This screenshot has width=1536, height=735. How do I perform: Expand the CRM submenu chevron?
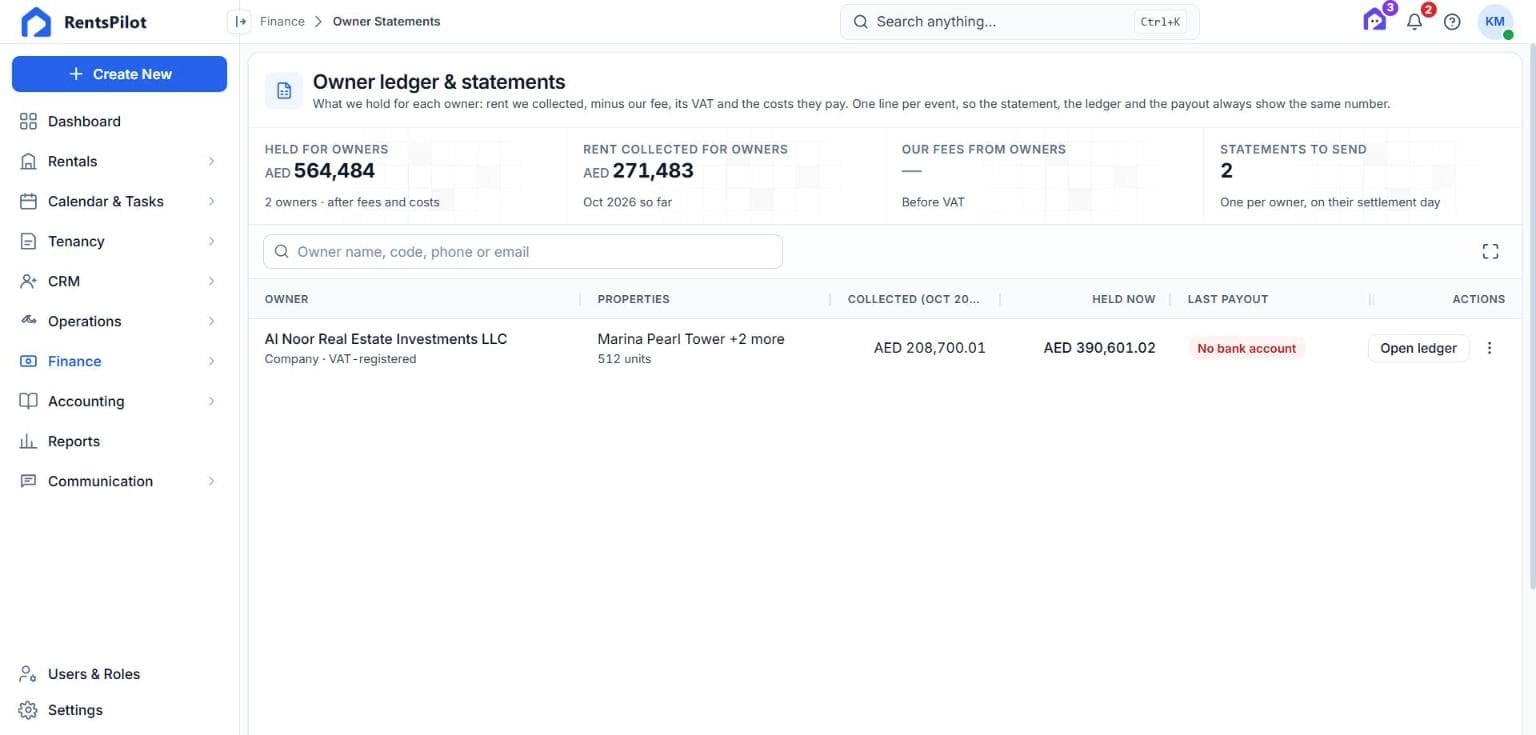(x=211, y=281)
